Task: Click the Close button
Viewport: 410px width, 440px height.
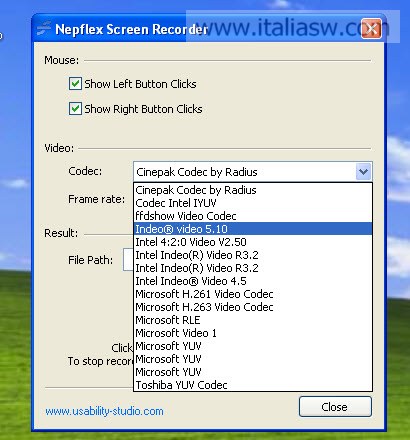Action: 335,407
